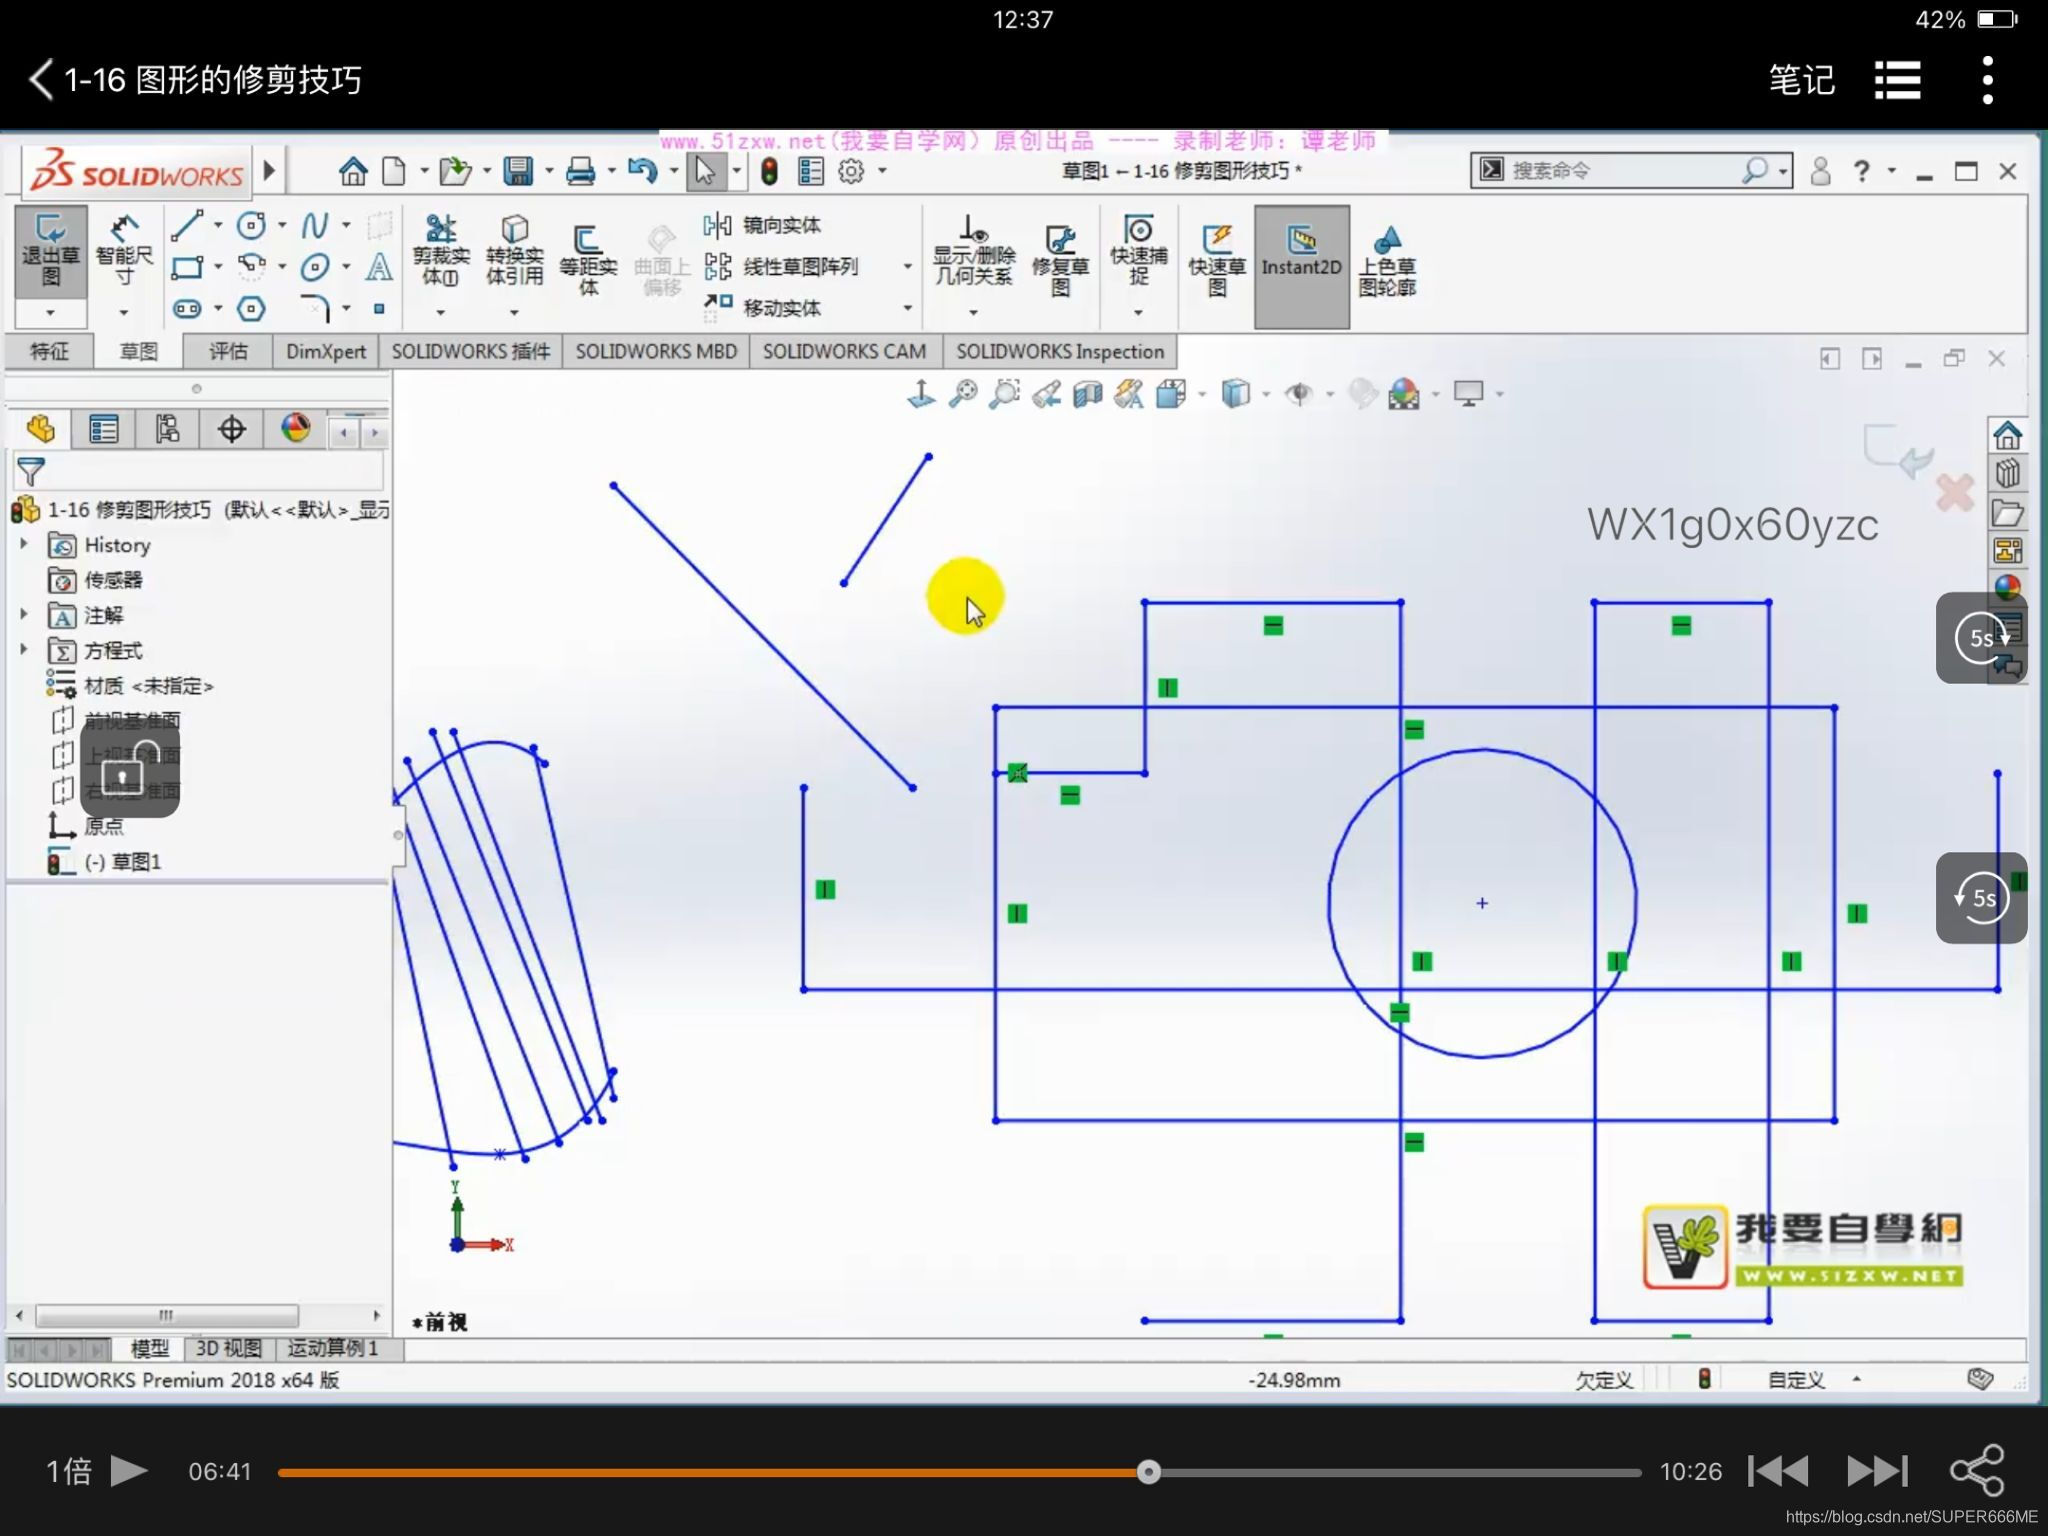The width and height of the screenshot is (2048, 1536).
Task: Open Repair Sketch (修复草图) tool
Action: point(1060,258)
